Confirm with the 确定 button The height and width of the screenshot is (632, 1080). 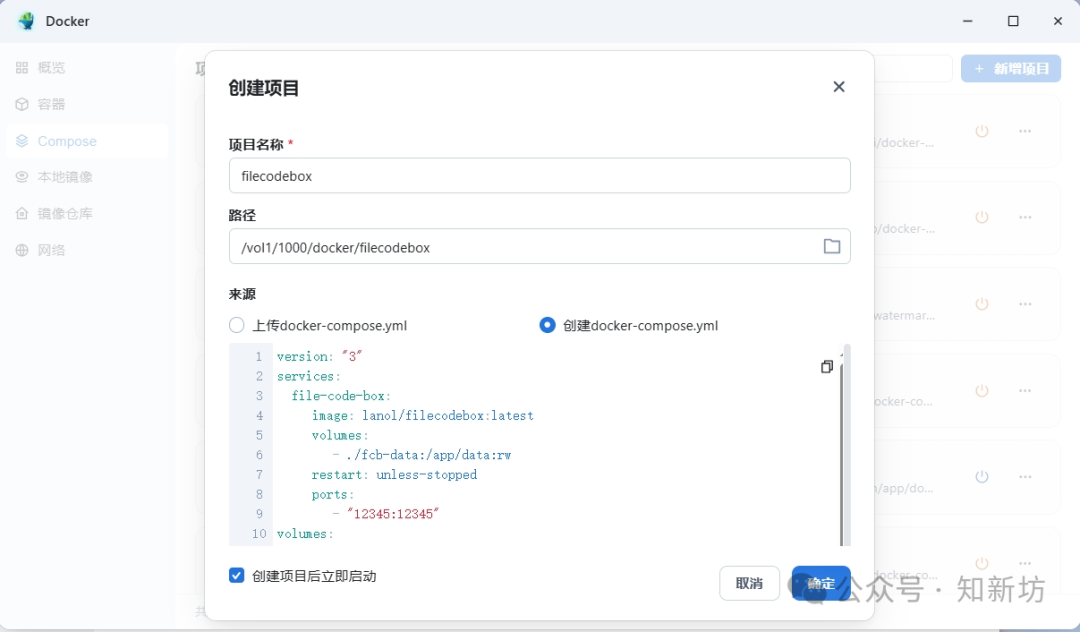[x=821, y=583]
